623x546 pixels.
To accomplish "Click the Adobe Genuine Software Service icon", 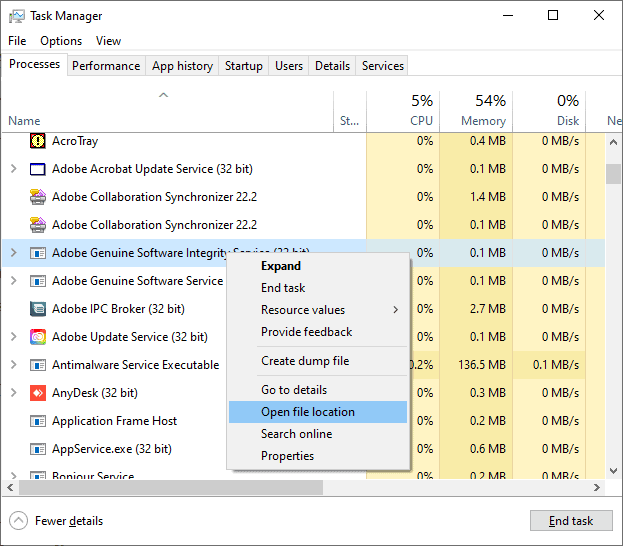I will click(38, 281).
